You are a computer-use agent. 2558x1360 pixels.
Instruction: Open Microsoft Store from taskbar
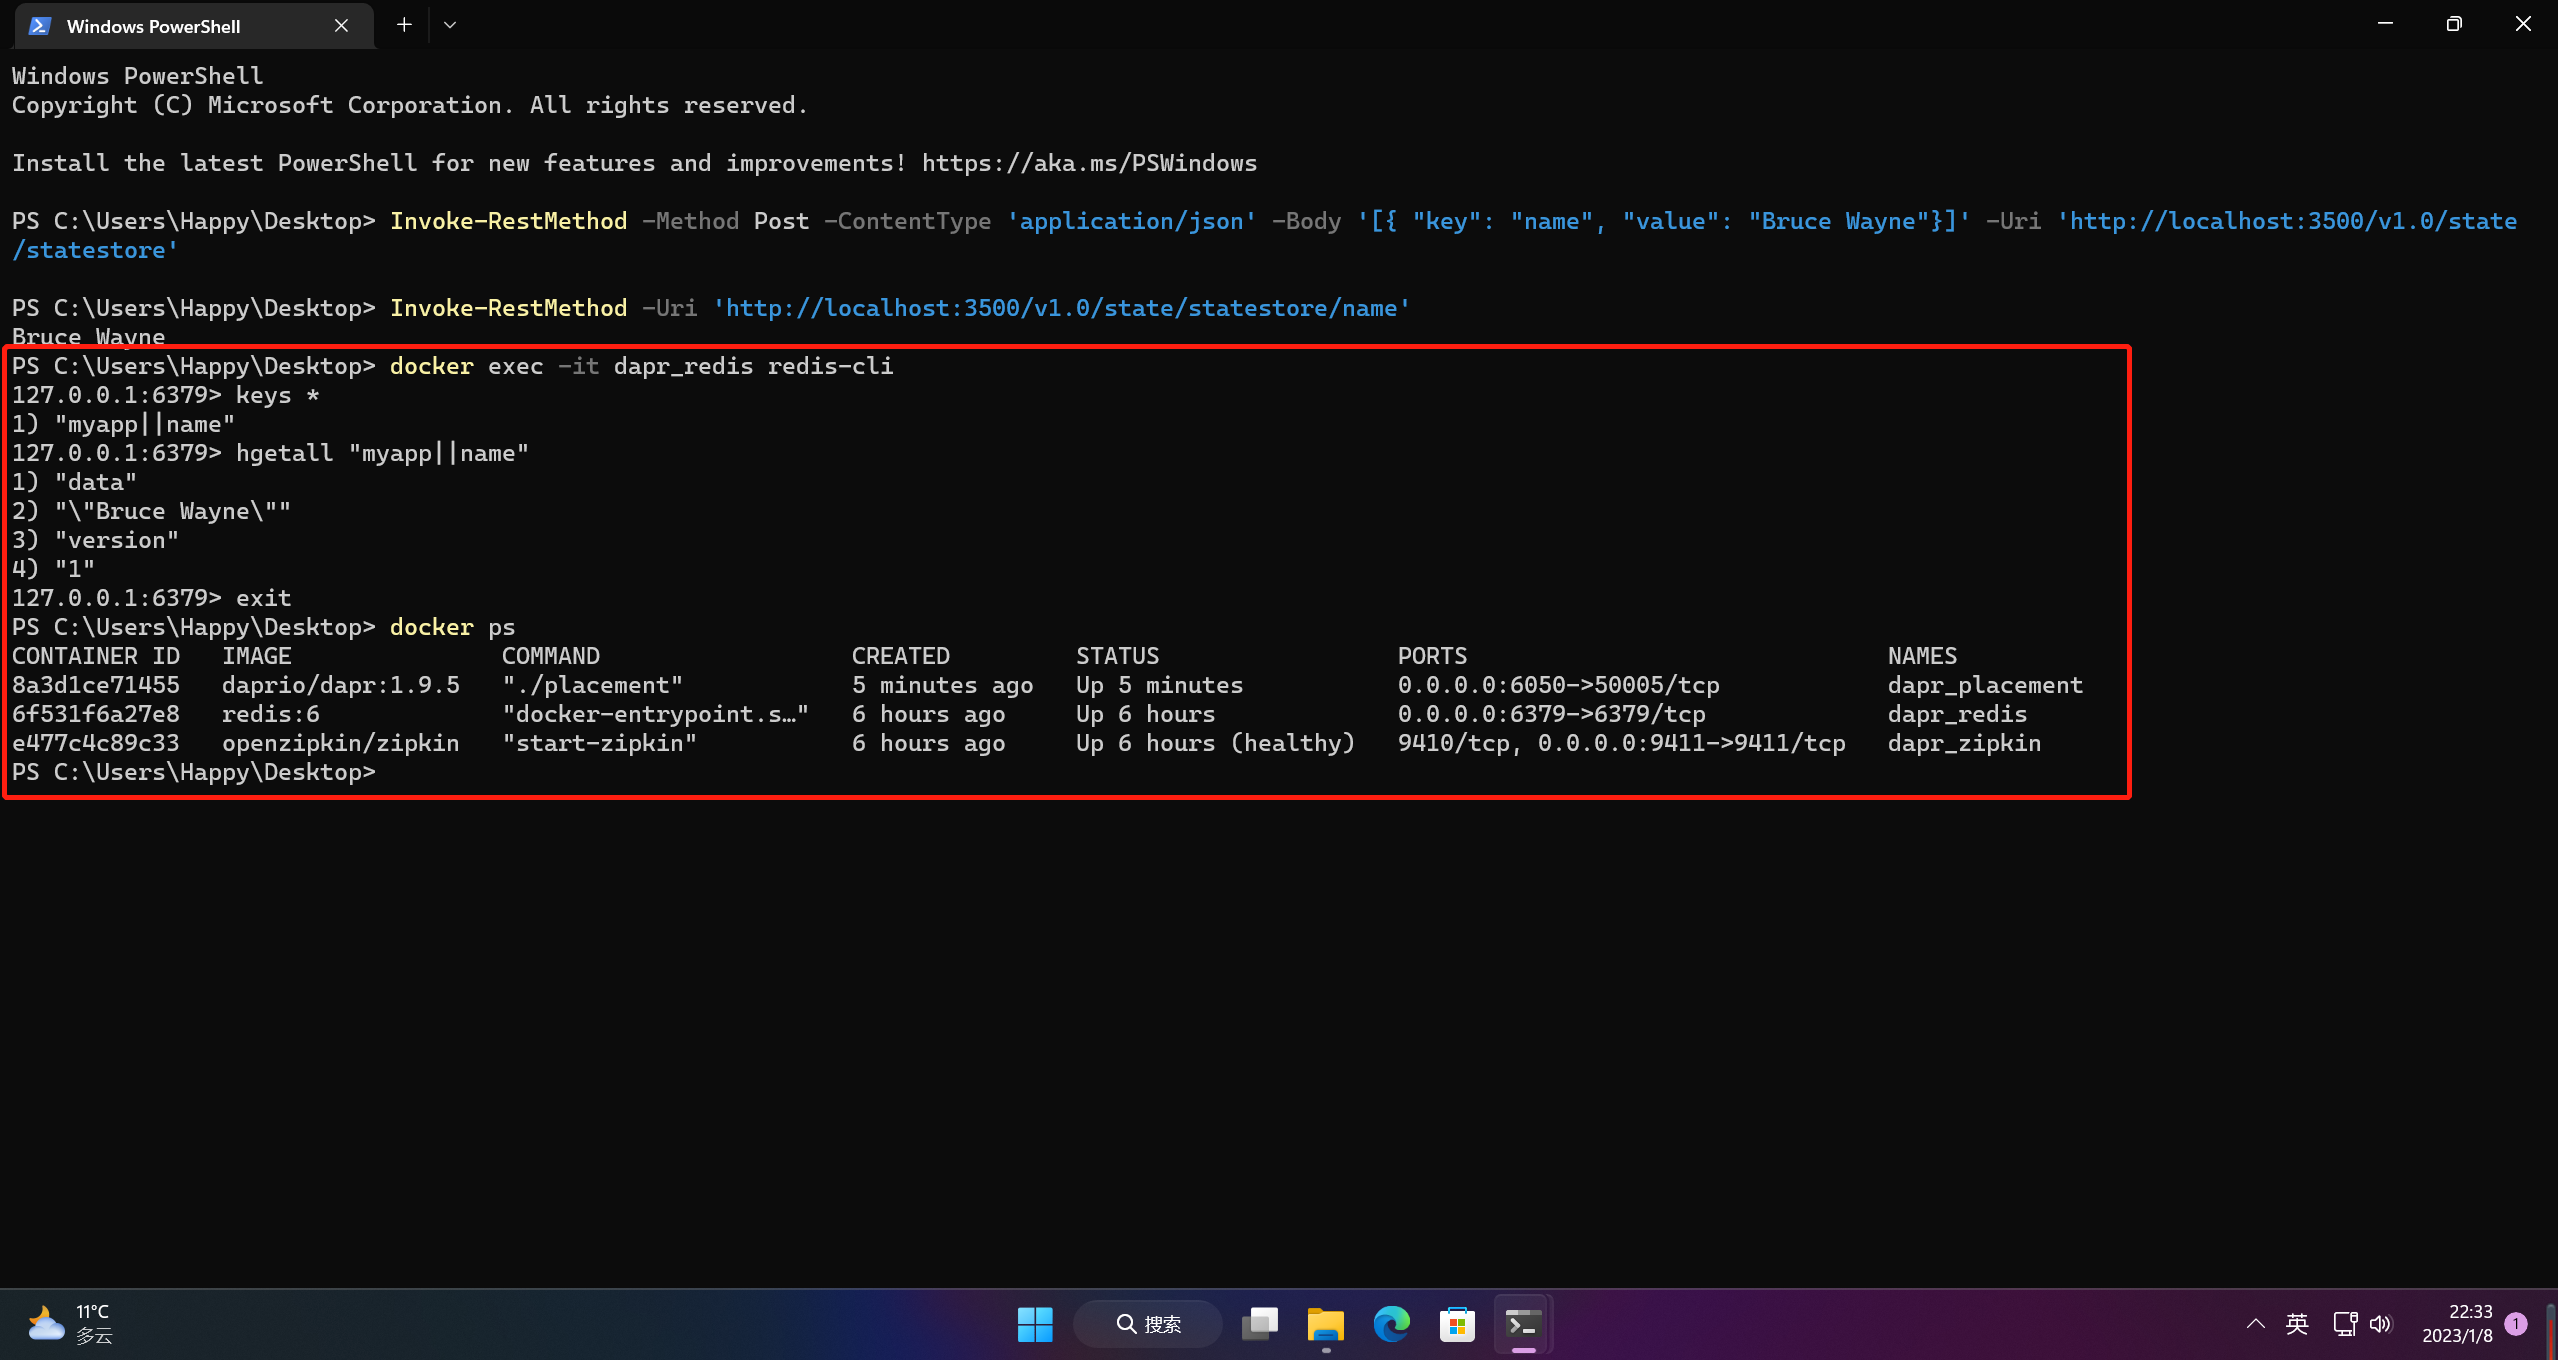click(x=1458, y=1324)
